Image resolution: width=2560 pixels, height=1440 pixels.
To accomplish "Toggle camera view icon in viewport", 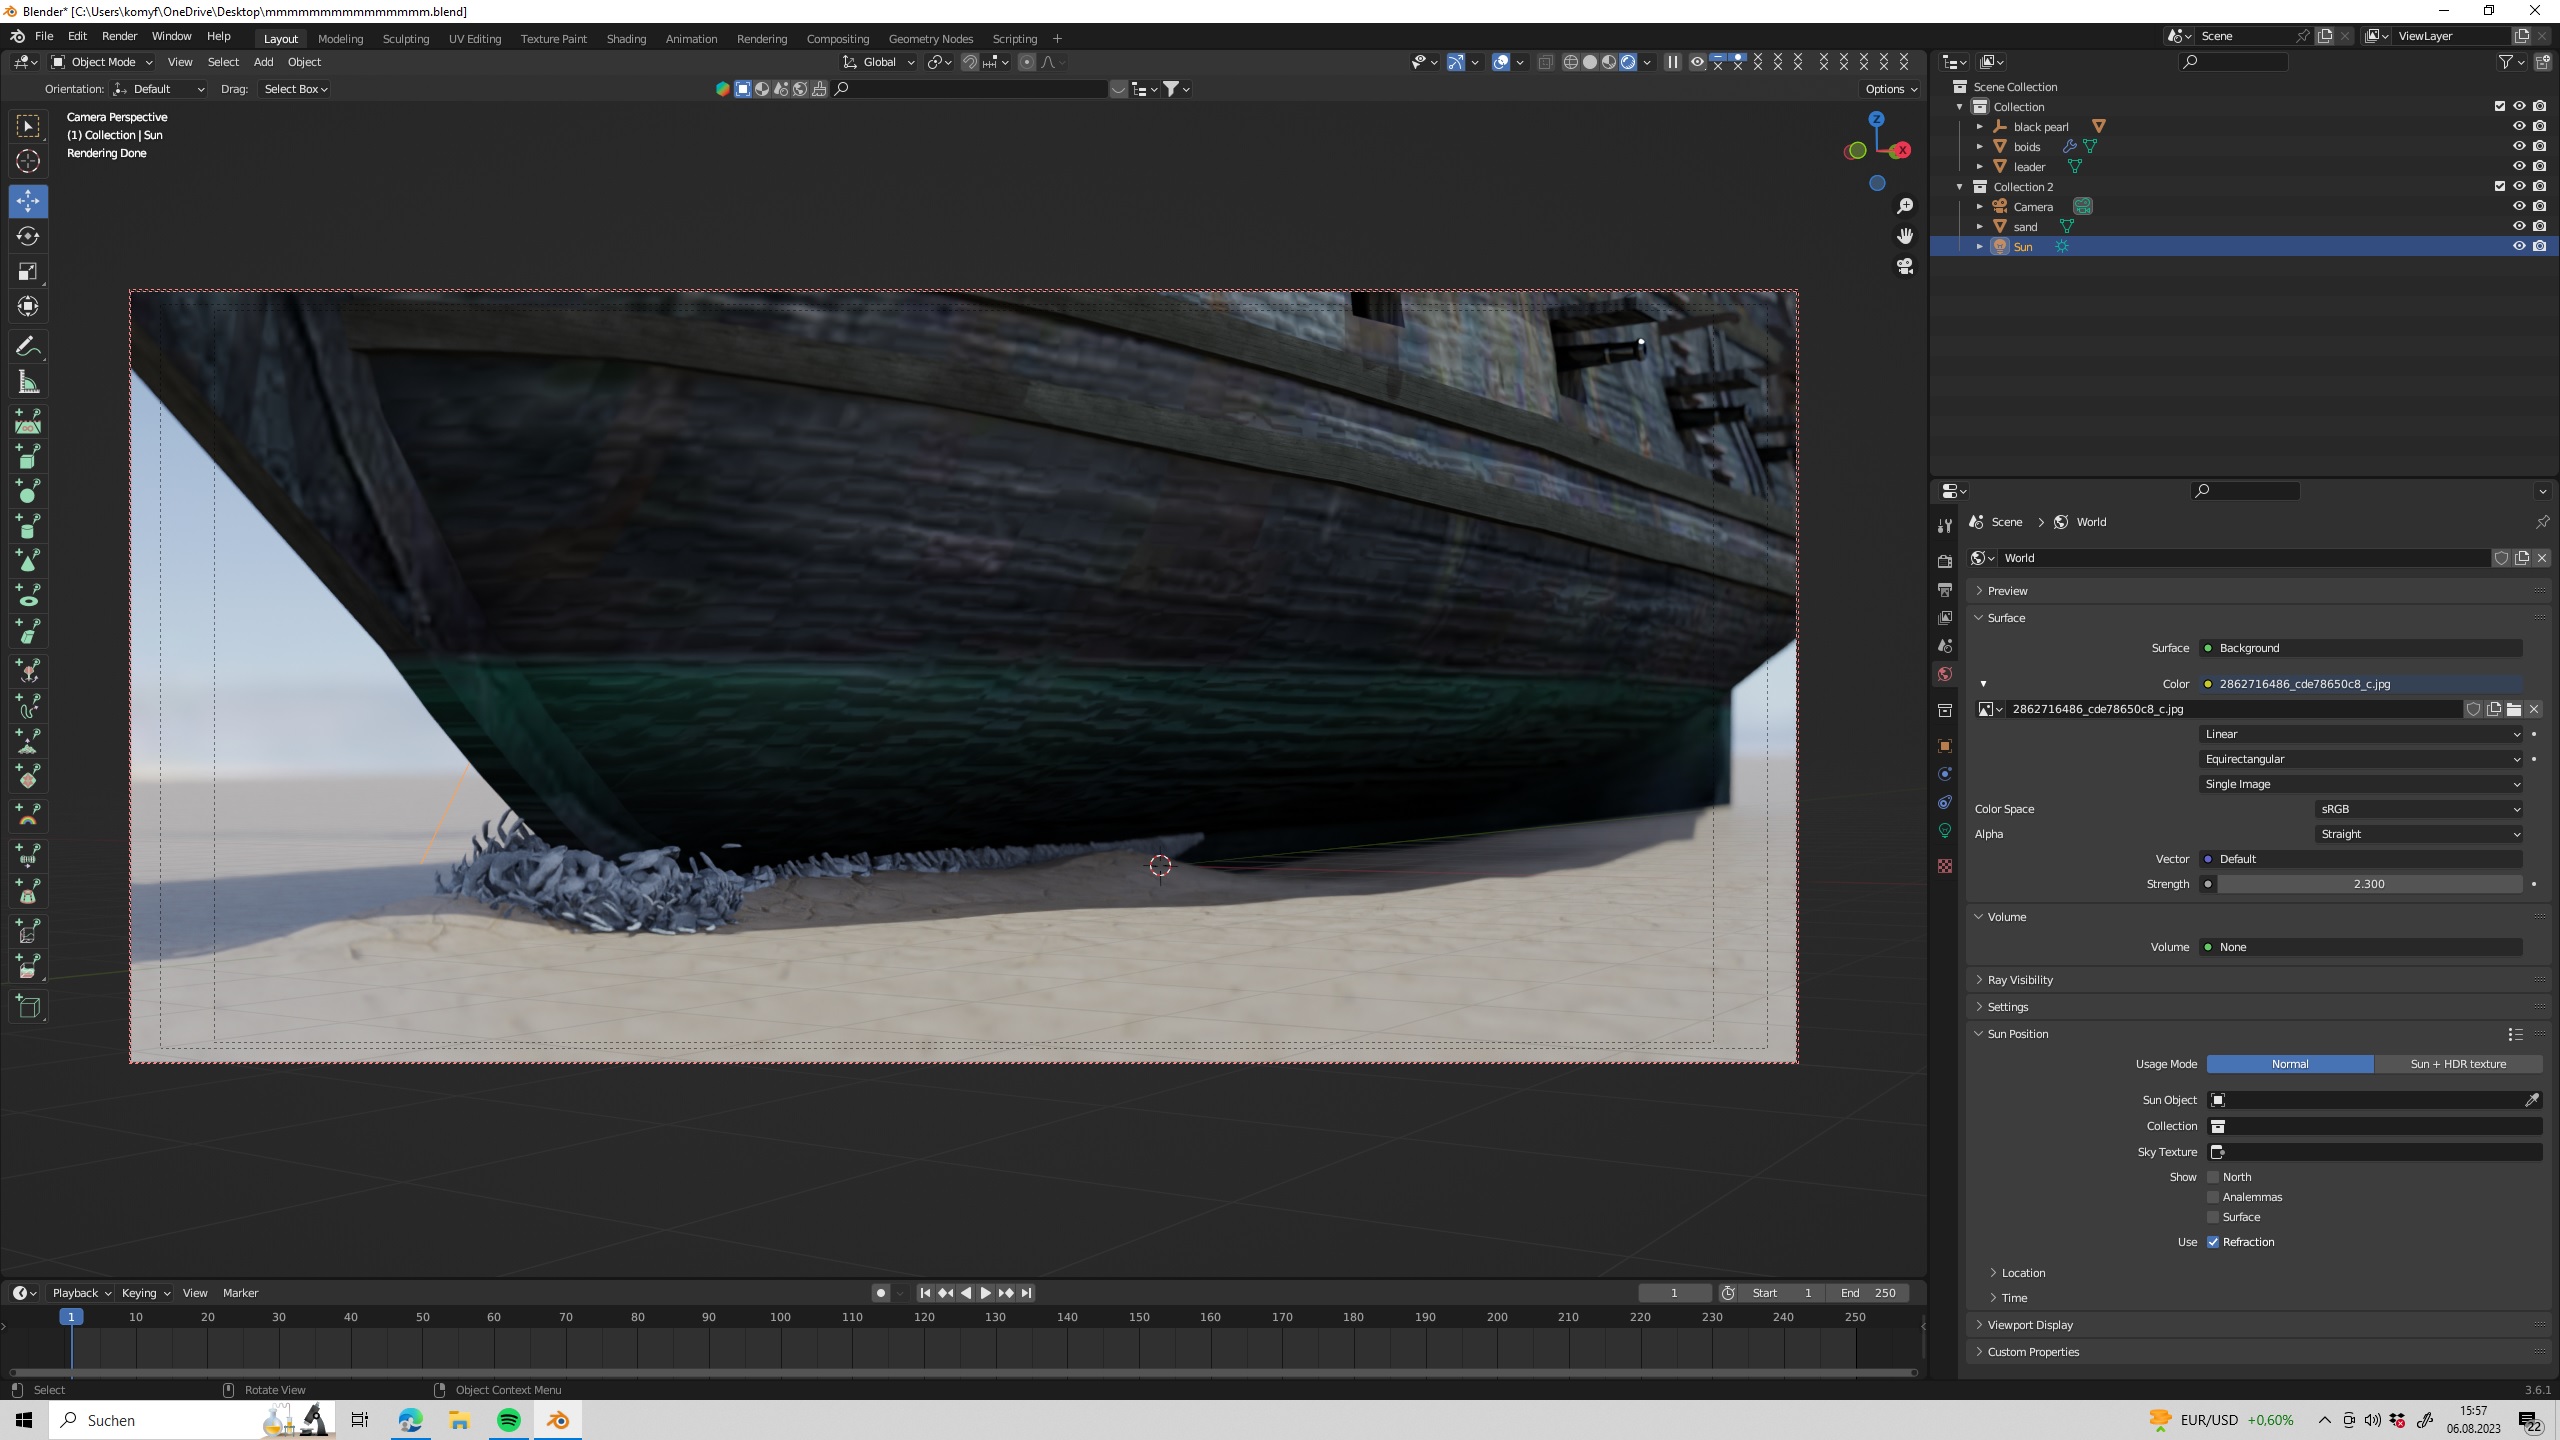I will [x=1905, y=266].
